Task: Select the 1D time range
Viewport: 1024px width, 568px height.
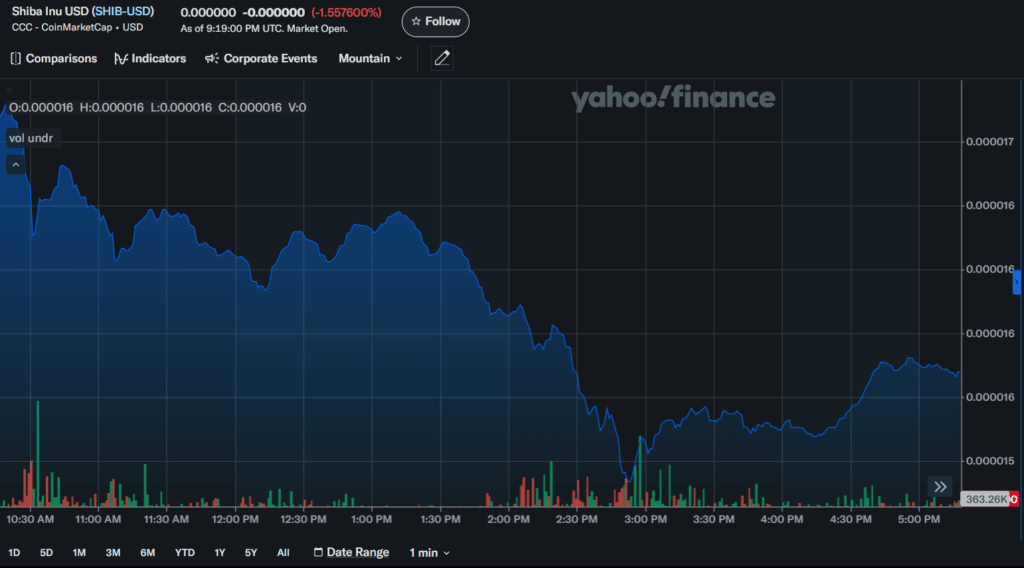Action: click(14, 552)
